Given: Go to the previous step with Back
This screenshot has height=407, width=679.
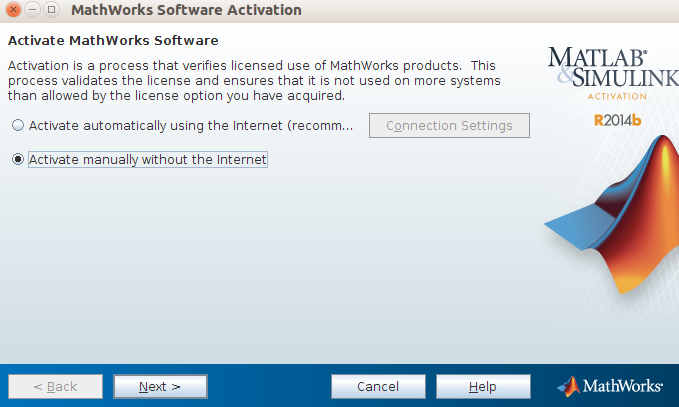Looking at the screenshot, I should coord(55,386).
